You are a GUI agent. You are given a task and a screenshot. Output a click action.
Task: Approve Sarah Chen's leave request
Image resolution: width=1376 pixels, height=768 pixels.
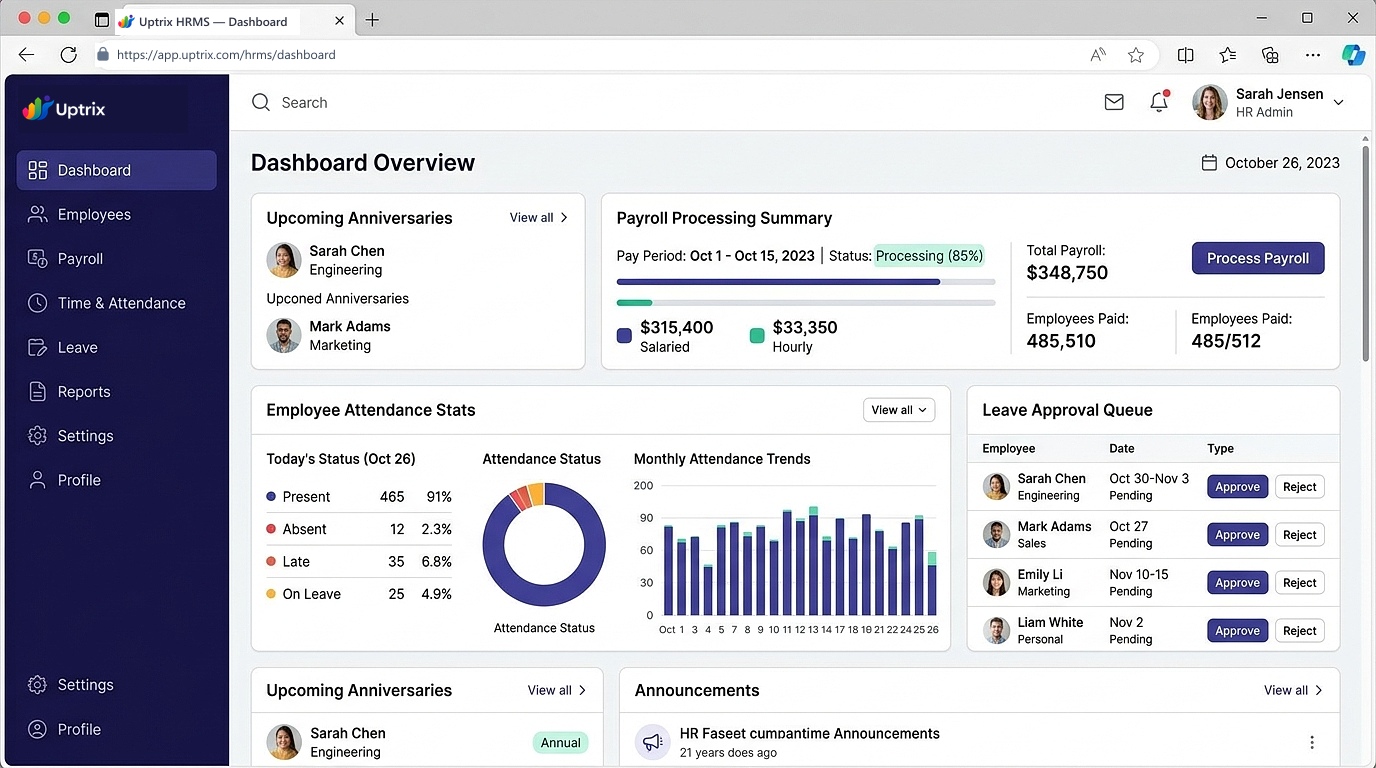[1238, 487]
